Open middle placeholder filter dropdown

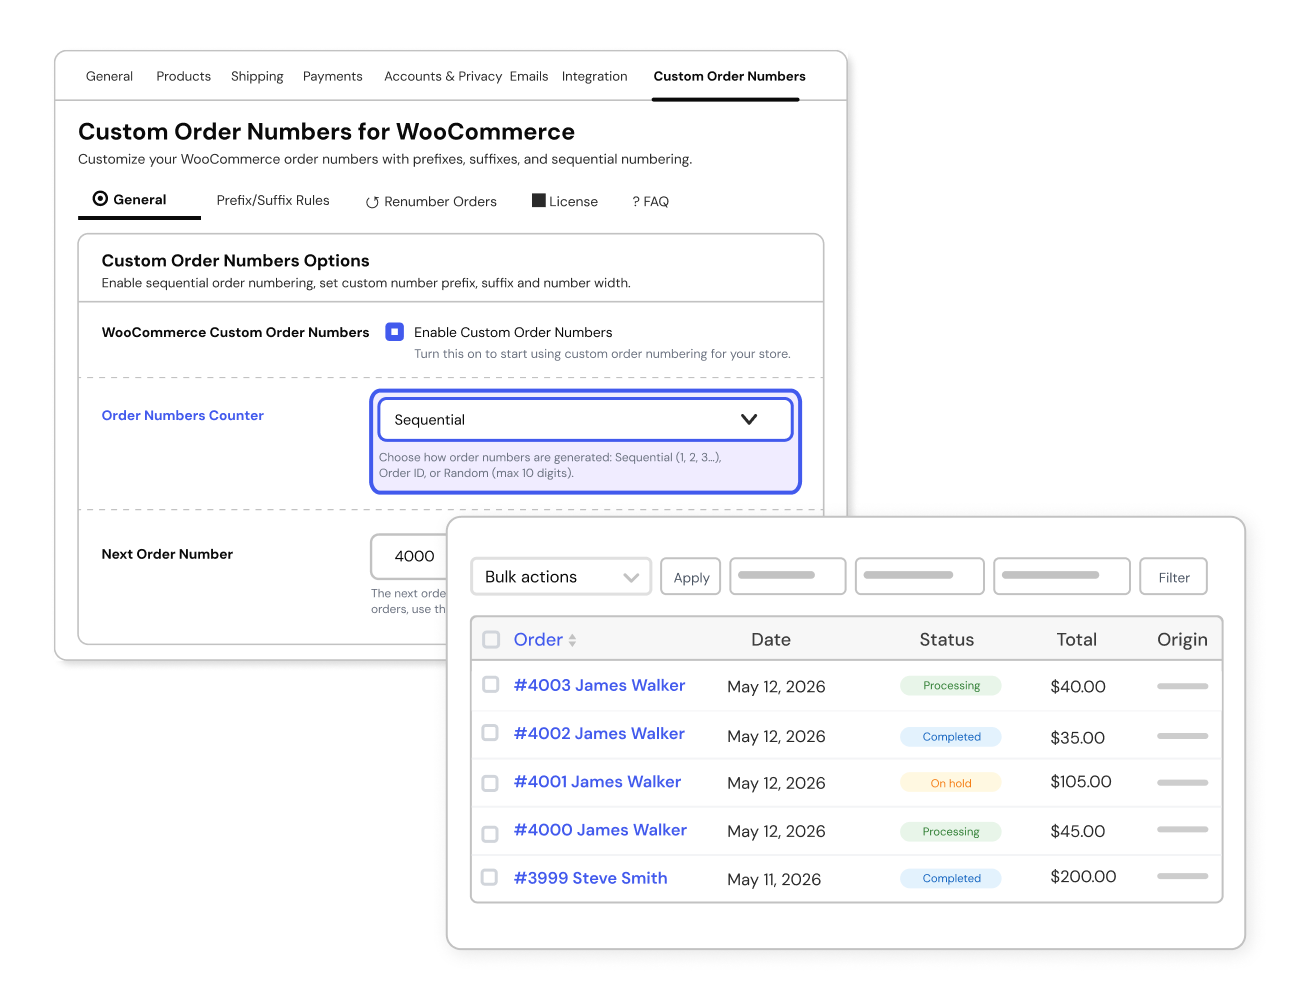coord(920,576)
